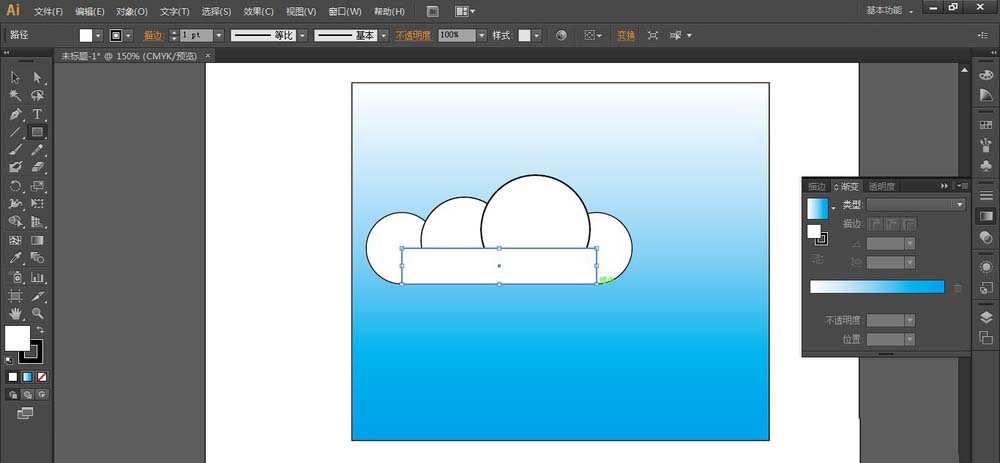Select the Direct Selection tool

tap(38, 78)
